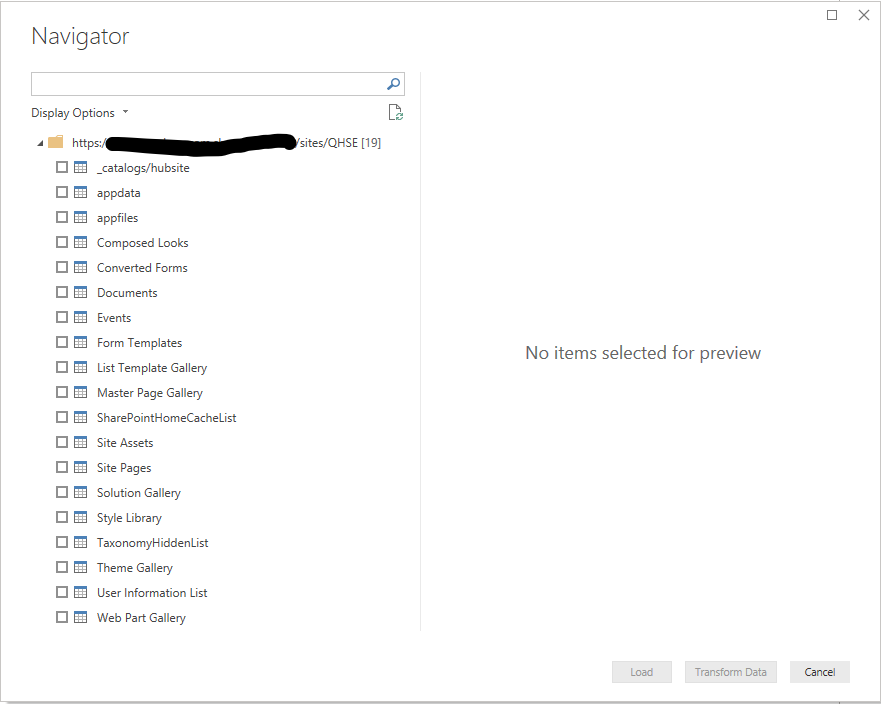
Task: Select the Composed Looks checkbox
Action: (62, 242)
